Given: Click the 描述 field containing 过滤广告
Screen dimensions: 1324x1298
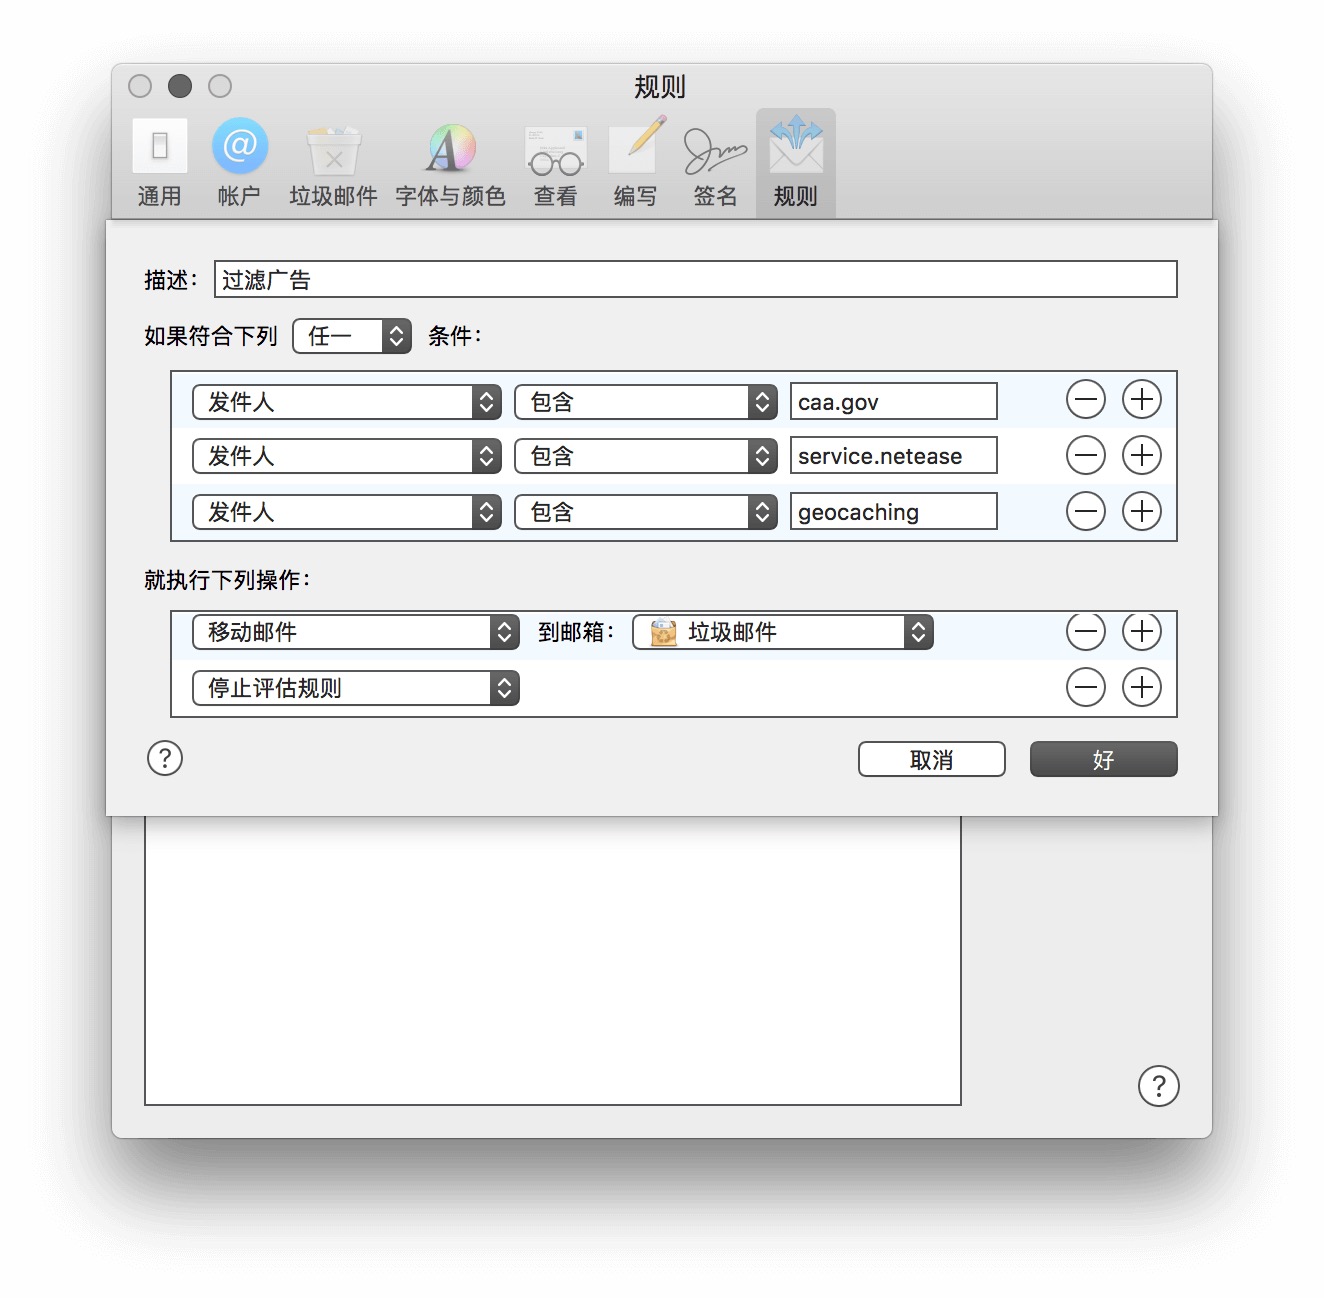Looking at the screenshot, I should [x=696, y=279].
